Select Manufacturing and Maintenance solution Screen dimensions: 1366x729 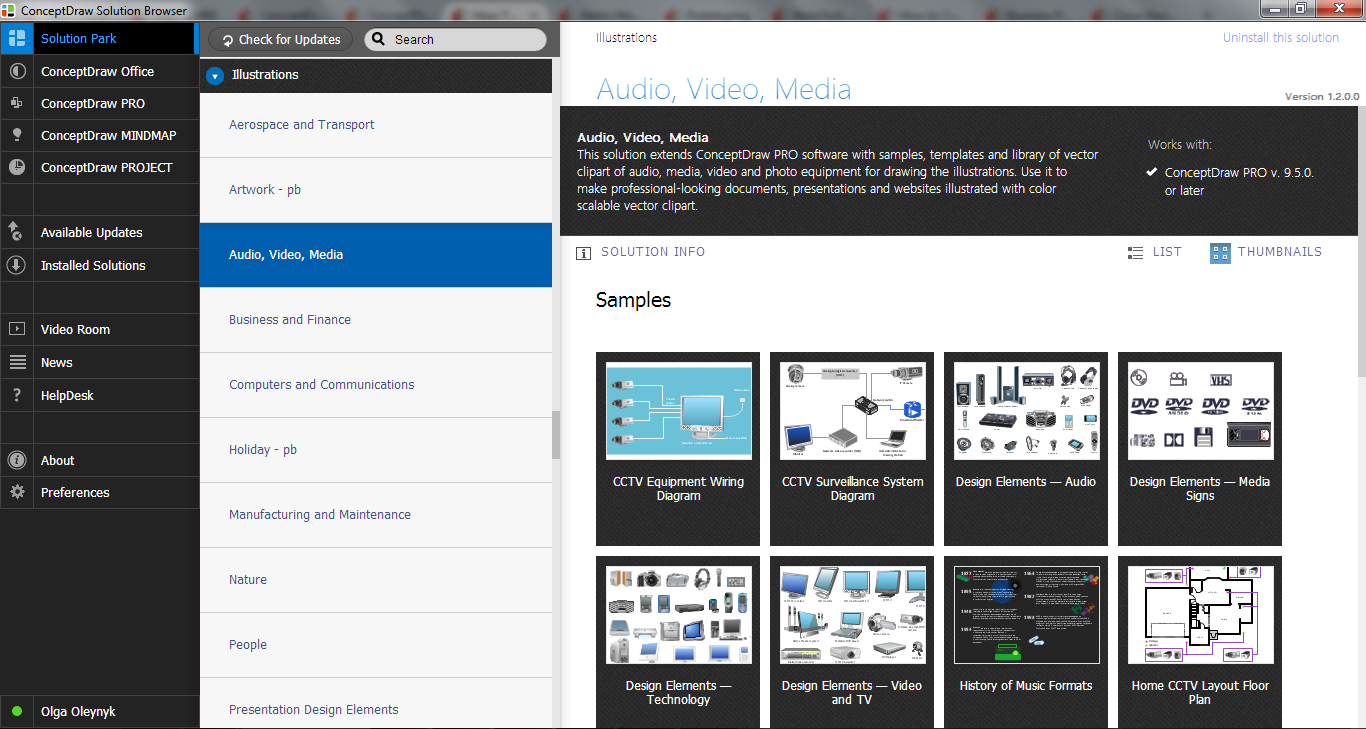click(376, 515)
